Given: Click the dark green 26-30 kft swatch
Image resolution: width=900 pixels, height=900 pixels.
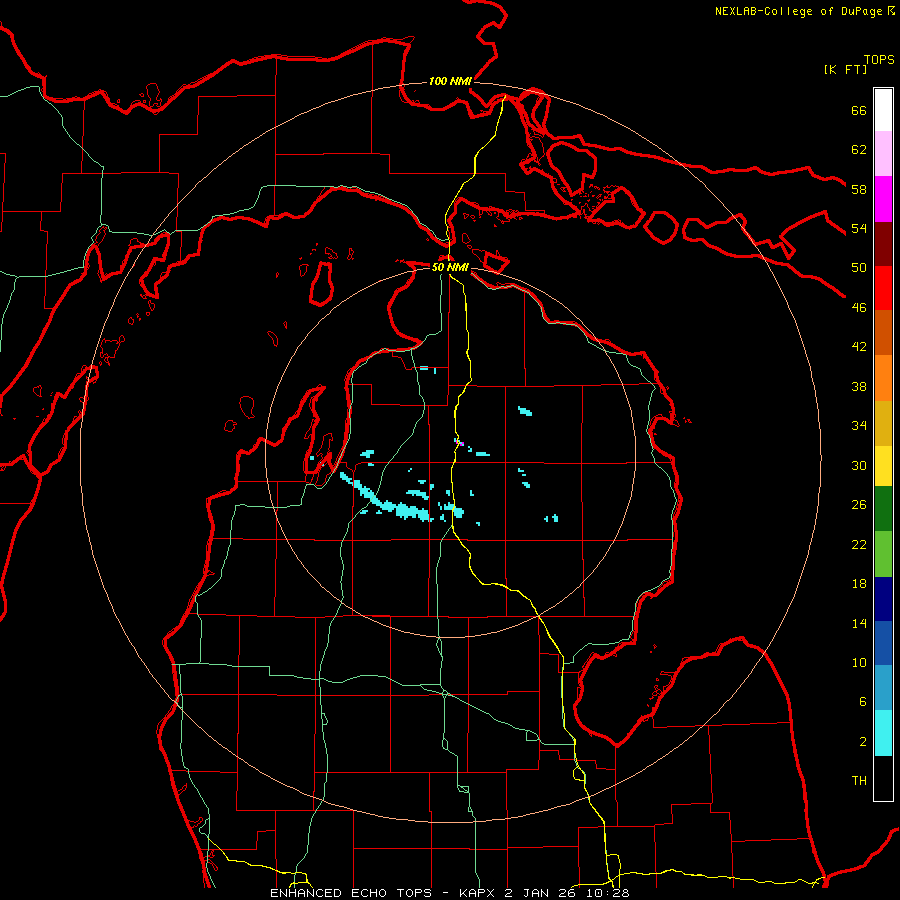Looking at the screenshot, I should 883,509.
